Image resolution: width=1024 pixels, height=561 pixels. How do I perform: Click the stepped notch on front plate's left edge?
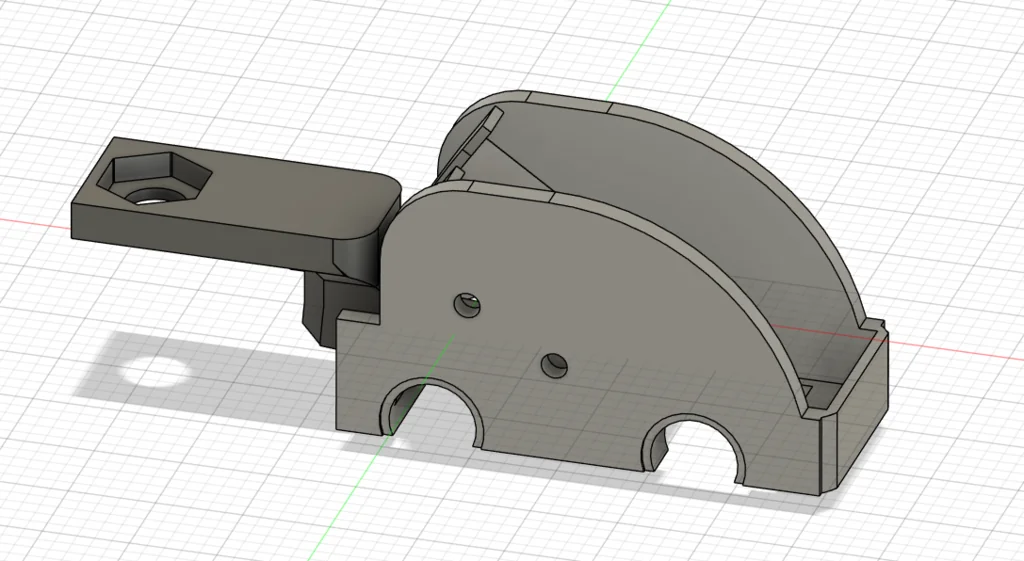click(356, 318)
